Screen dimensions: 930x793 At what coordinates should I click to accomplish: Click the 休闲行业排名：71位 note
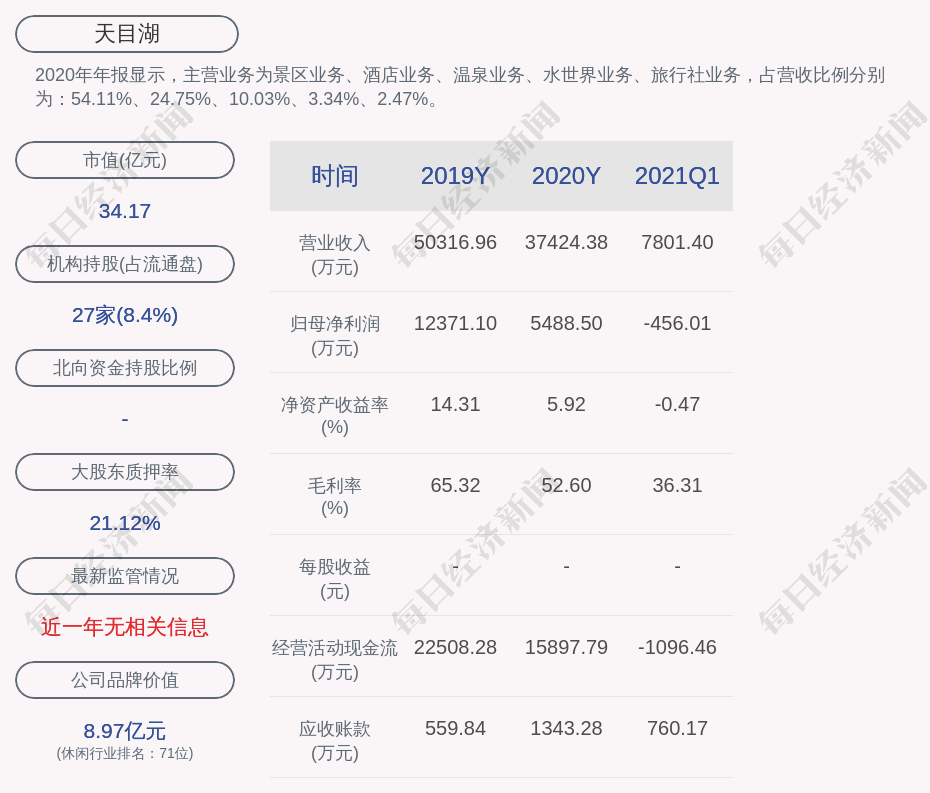tap(125, 753)
